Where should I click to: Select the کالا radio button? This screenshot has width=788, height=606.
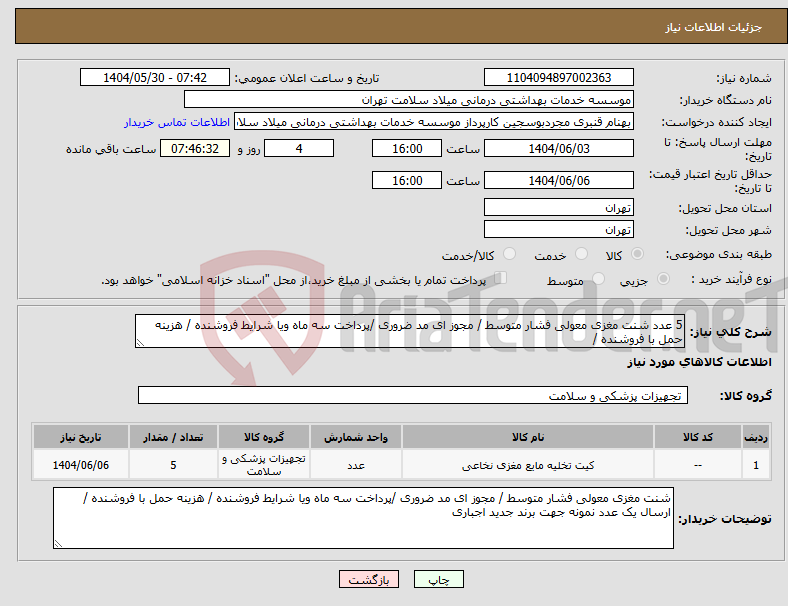click(637, 254)
